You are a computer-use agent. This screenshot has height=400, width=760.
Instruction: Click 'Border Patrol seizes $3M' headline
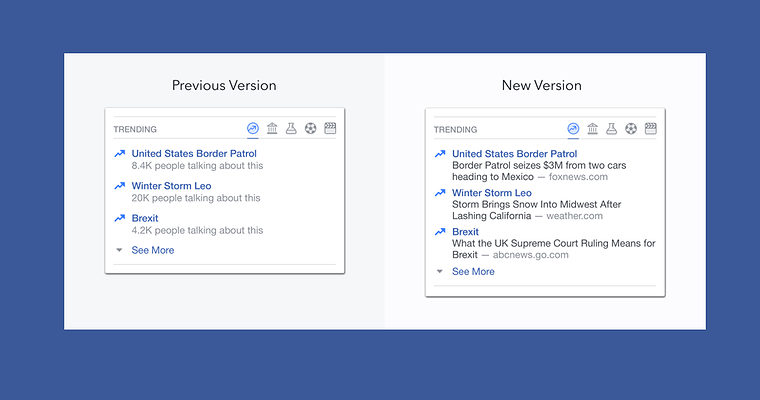(x=539, y=171)
